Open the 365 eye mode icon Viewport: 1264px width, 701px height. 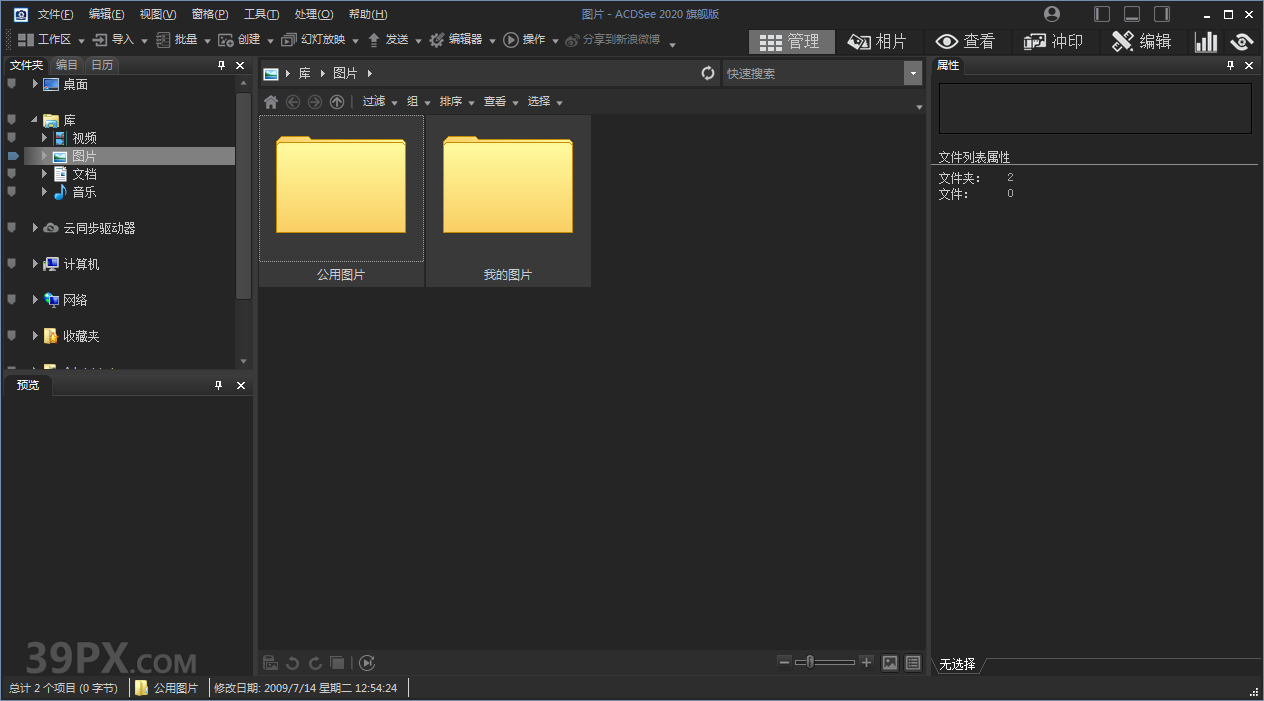1242,41
